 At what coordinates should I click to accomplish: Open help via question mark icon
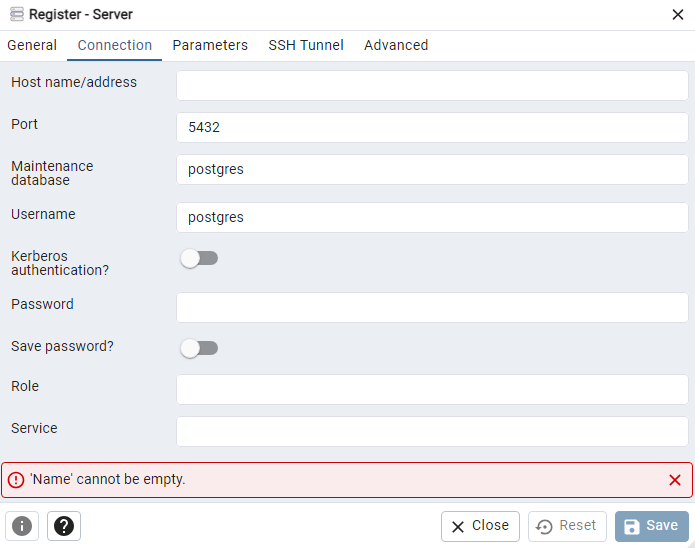pos(64,526)
